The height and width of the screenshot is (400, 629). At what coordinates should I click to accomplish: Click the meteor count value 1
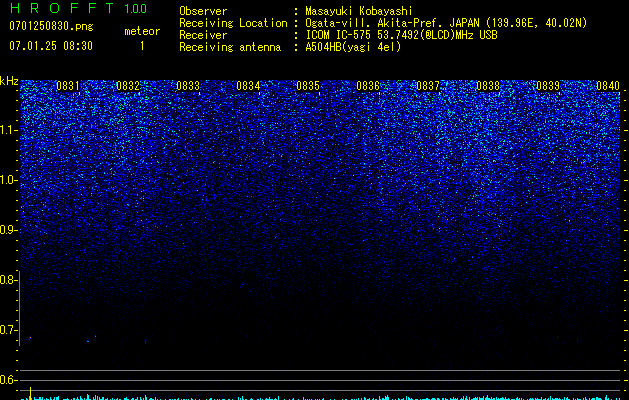tap(142, 46)
